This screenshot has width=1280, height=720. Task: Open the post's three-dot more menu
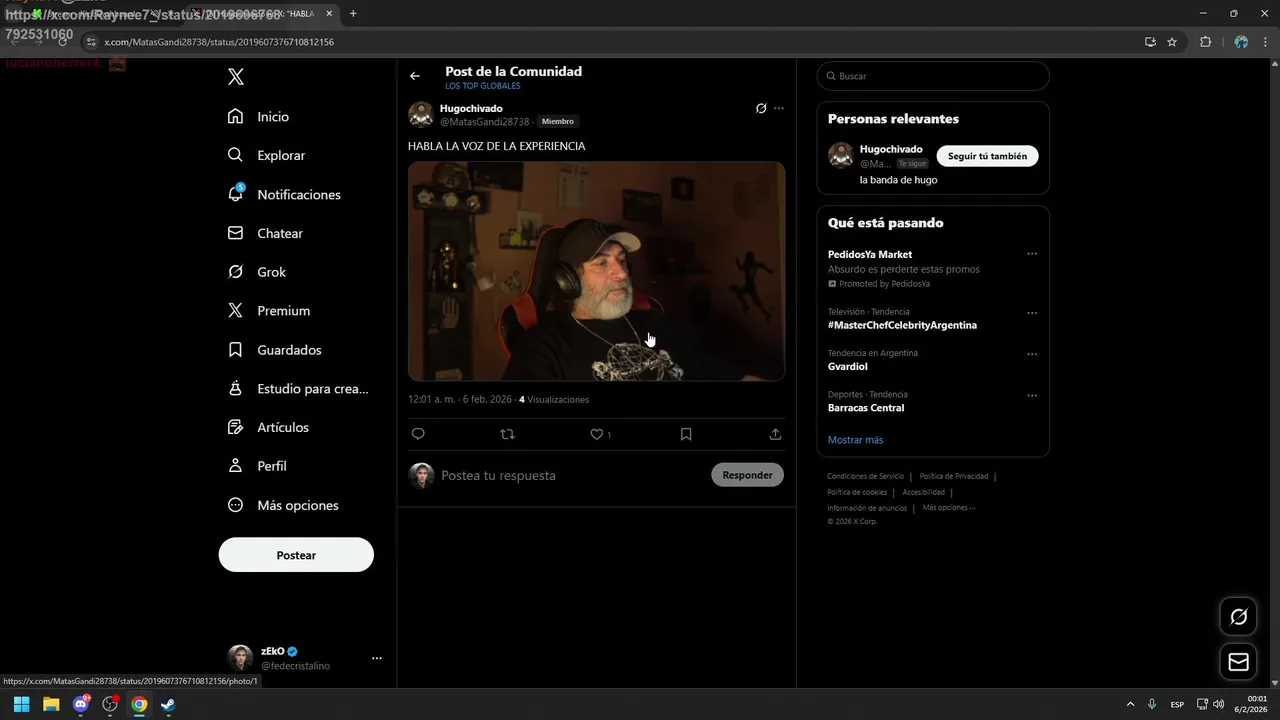(779, 108)
